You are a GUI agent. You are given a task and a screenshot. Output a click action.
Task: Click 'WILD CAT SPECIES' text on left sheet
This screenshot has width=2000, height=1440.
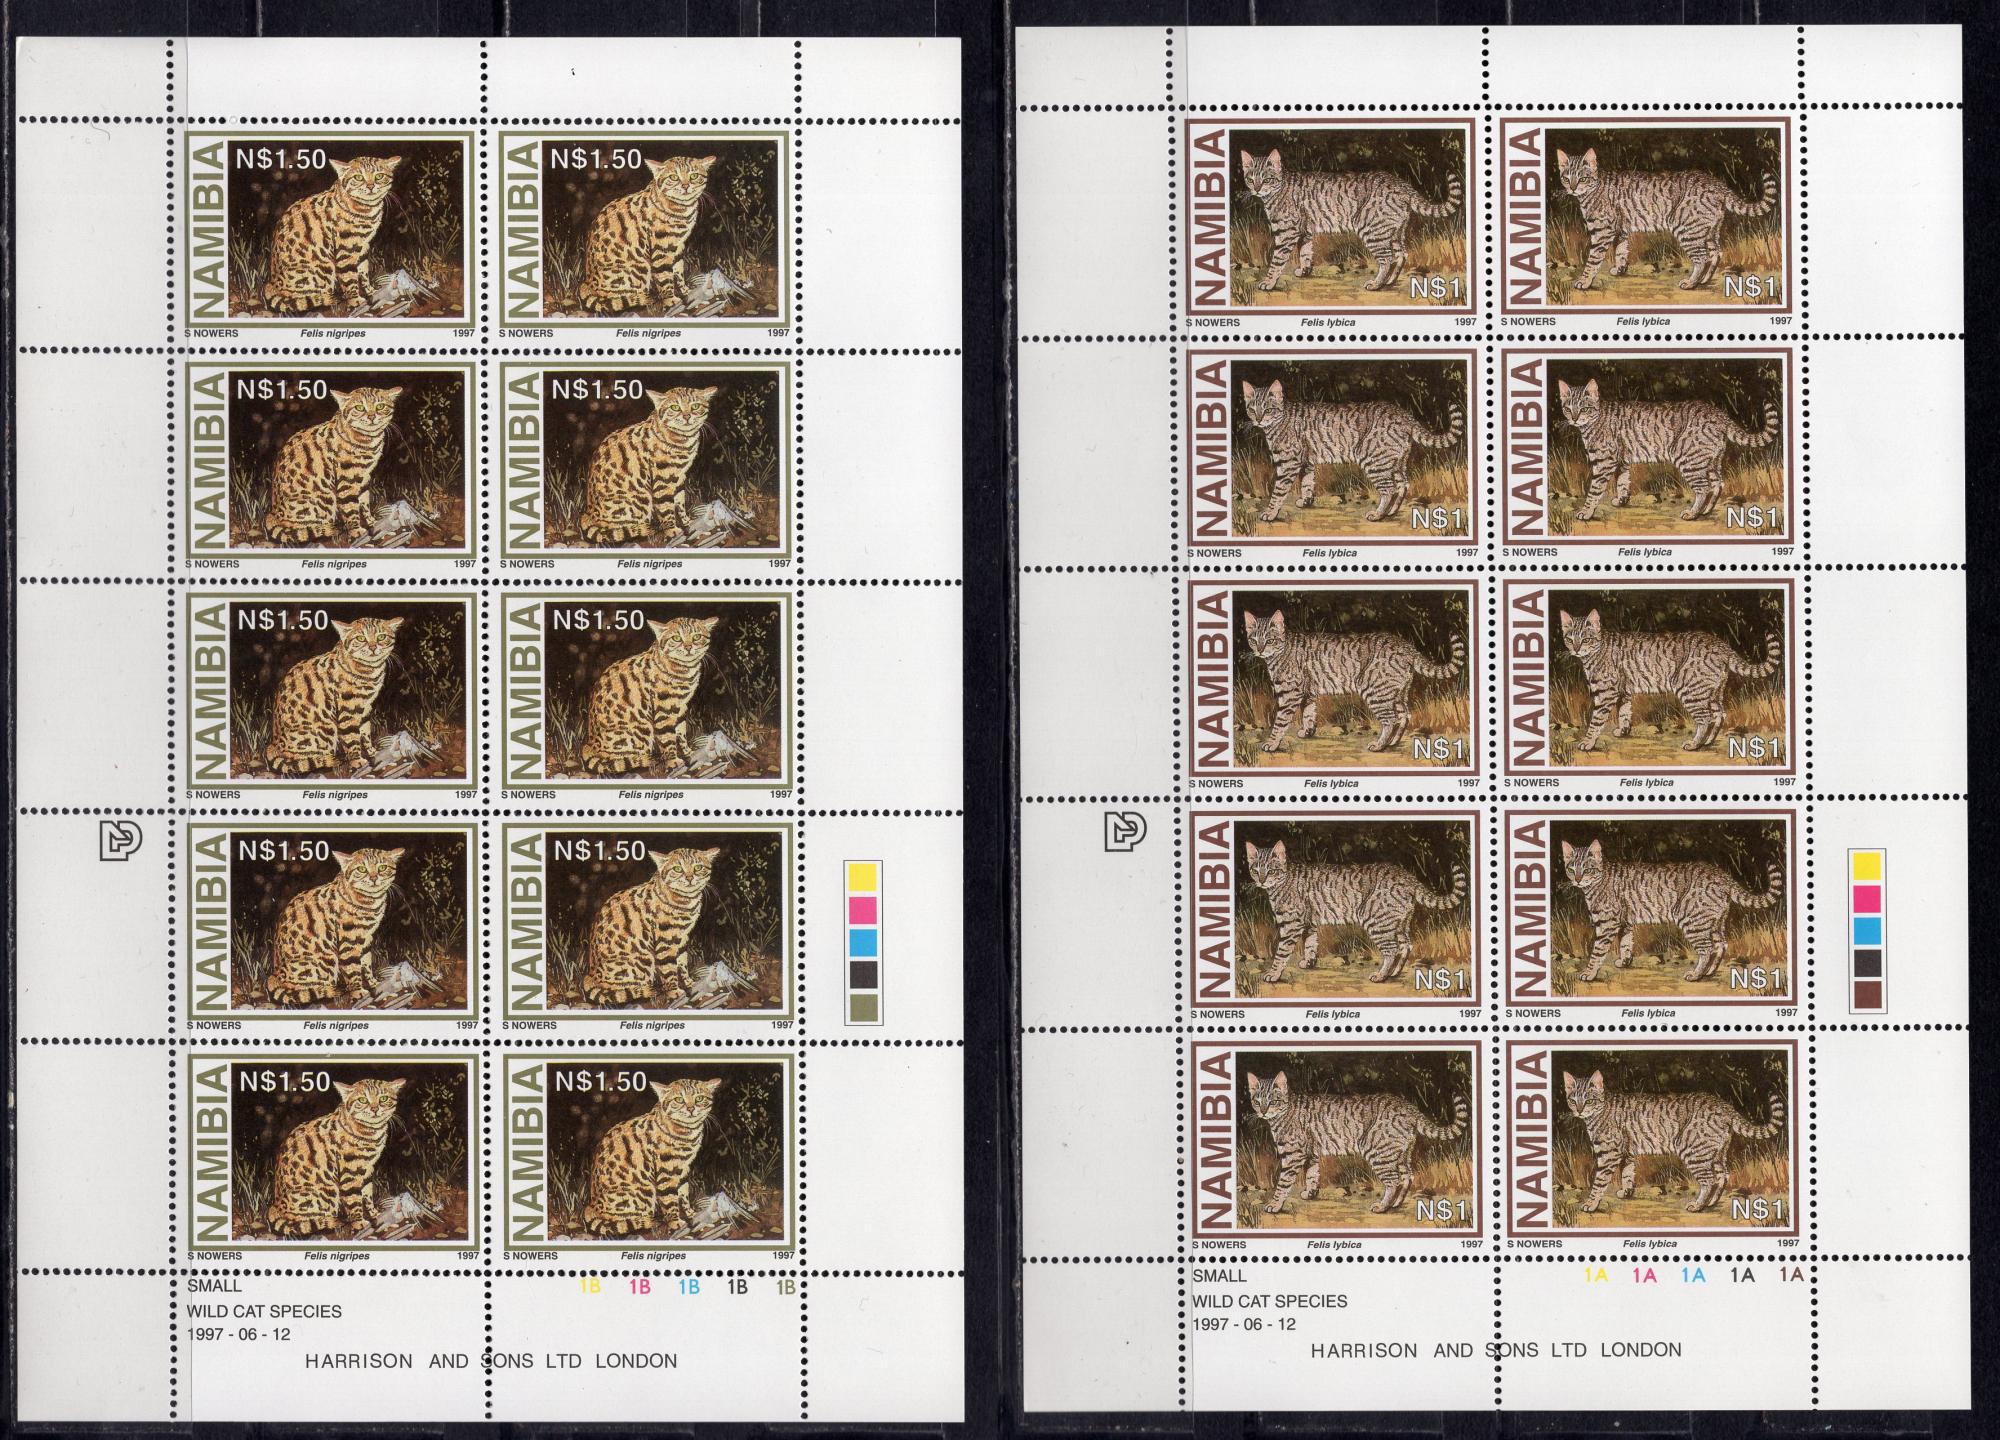264,1311
